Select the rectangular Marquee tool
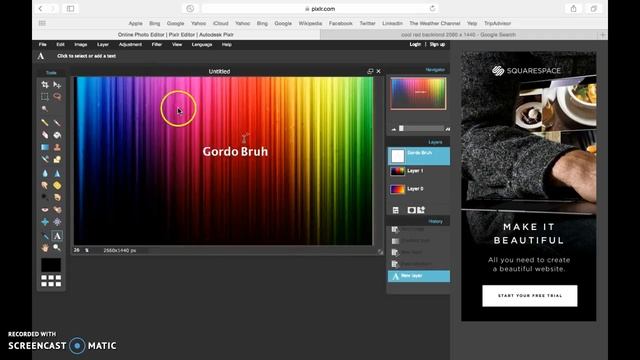Viewport: 640px width, 360px height. 45,97
